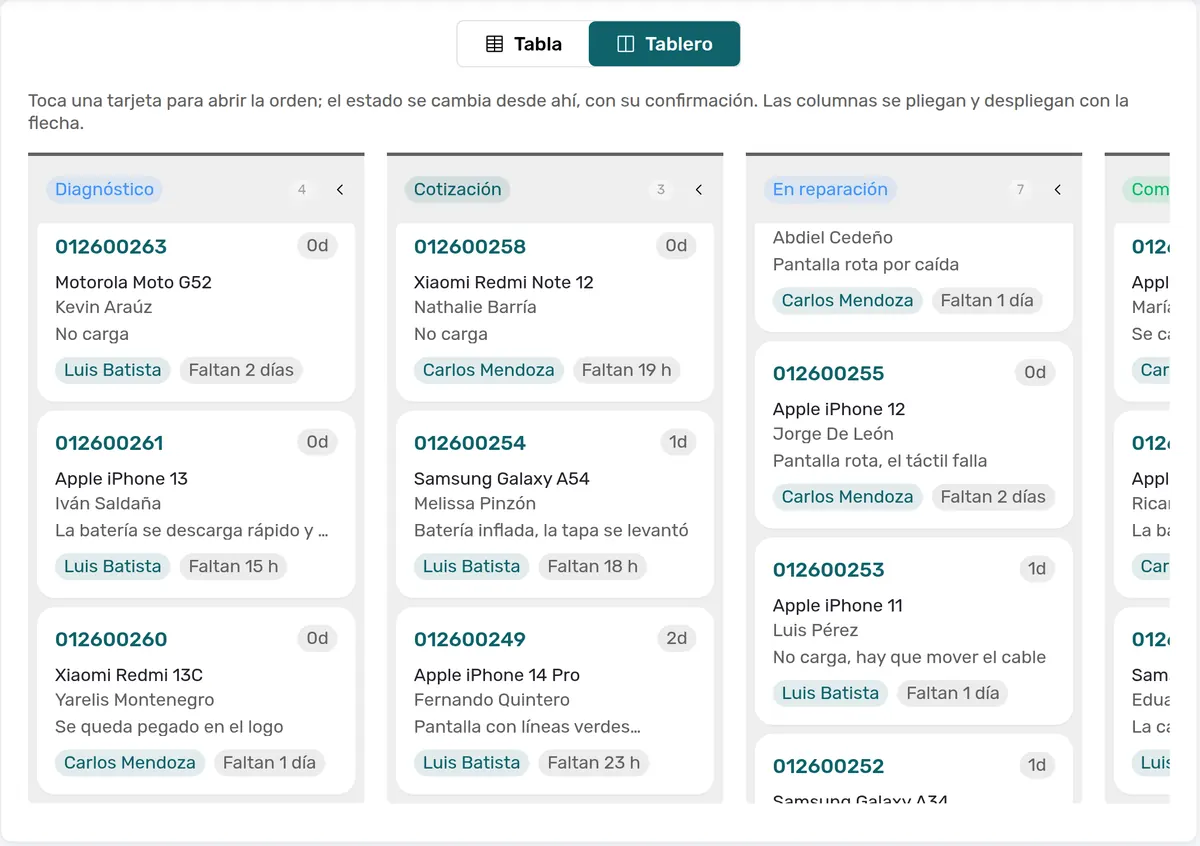Click the Faltan 1 día badge on order 012600253
Image resolution: width=1200 pixels, height=846 pixels.
pyautogui.click(x=952, y=693)
